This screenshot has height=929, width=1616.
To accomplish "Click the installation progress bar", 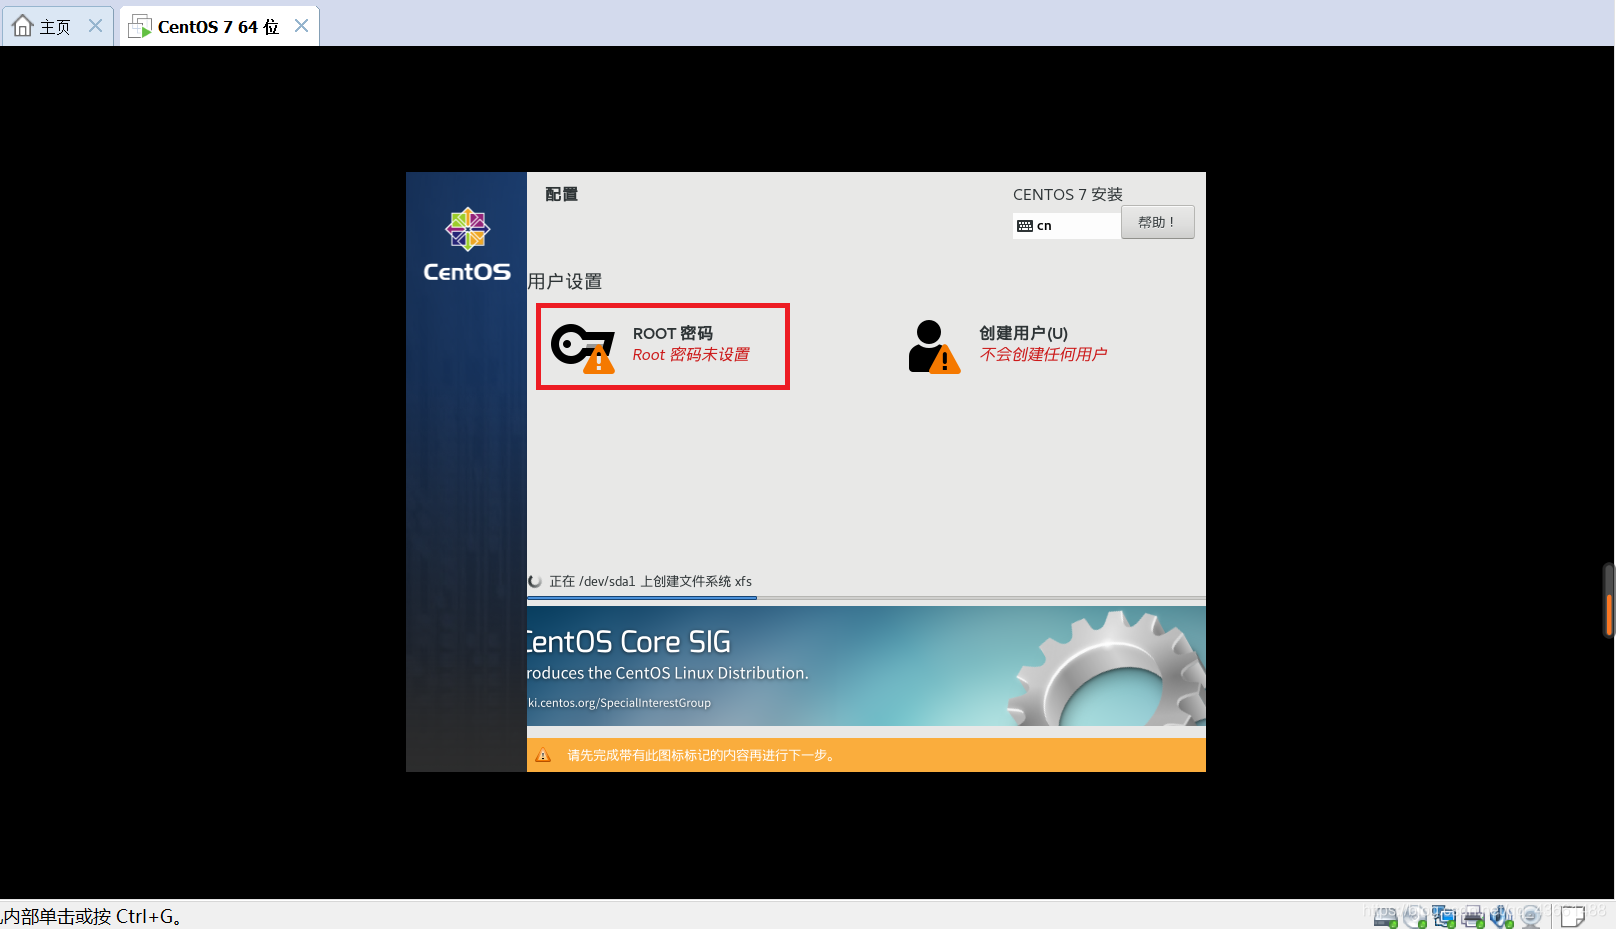I will [x=866, y=598].
